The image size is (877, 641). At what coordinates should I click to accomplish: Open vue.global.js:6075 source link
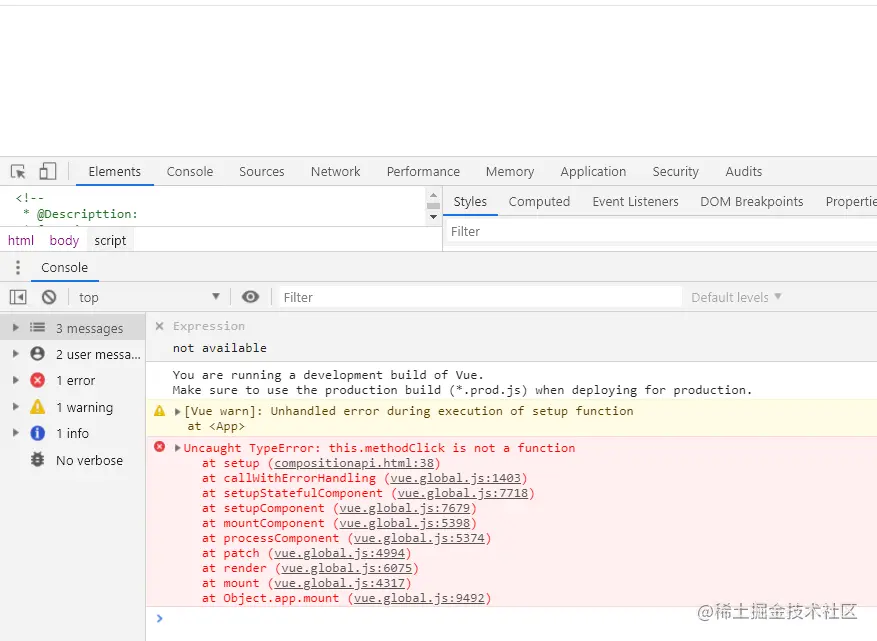click(347, 568)
